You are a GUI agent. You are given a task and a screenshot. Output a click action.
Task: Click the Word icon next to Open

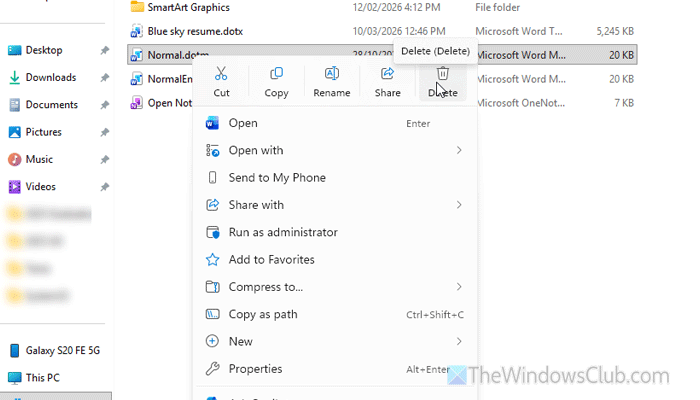pyautogui.click(x=212, y=123)
